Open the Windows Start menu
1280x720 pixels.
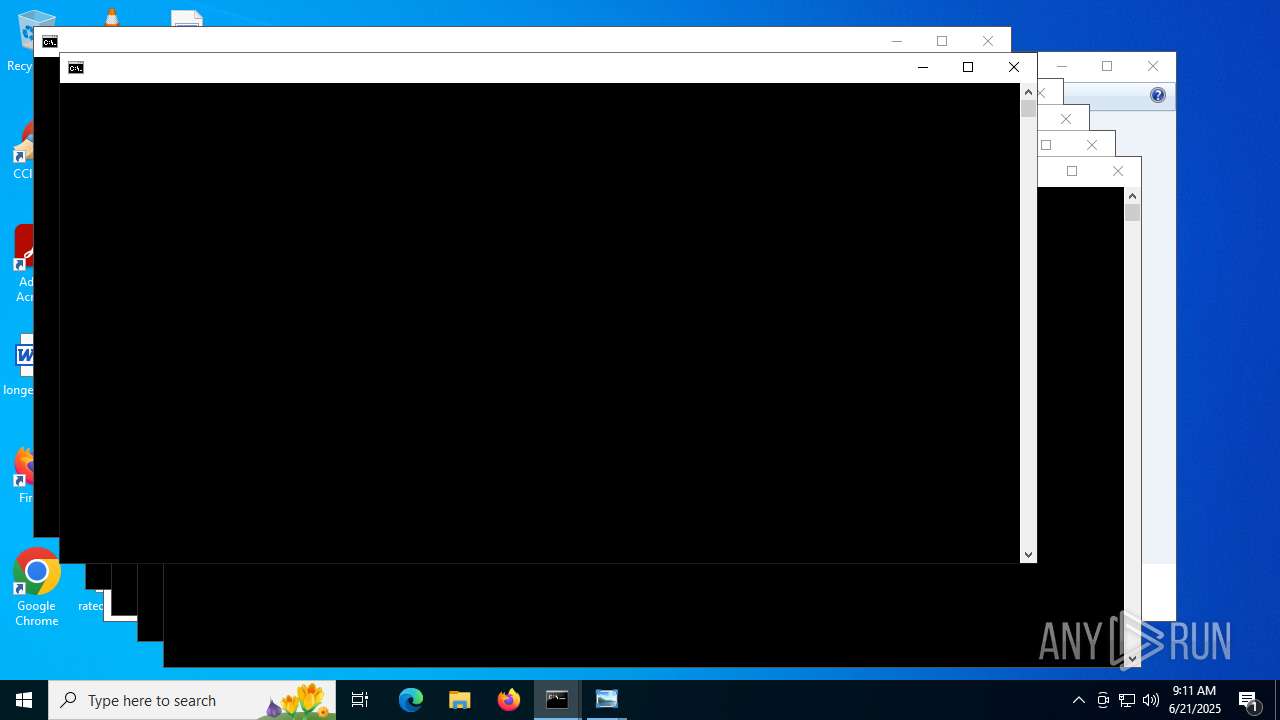(24, 700)
